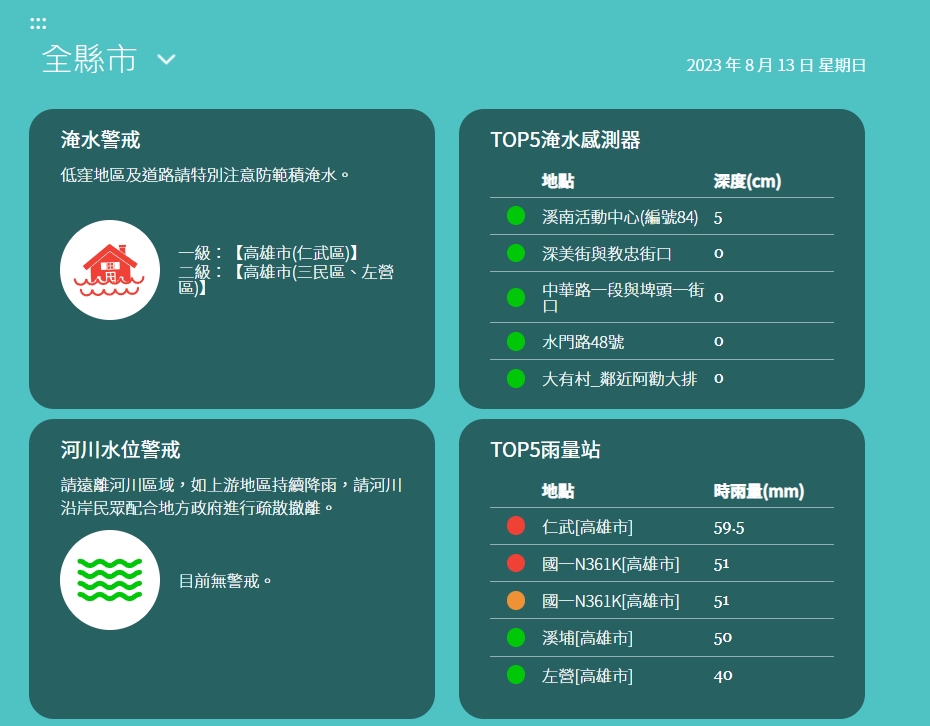Click the green river waves icon
Image resolution: width=930 pixels, height=726 pixels.
110,579
